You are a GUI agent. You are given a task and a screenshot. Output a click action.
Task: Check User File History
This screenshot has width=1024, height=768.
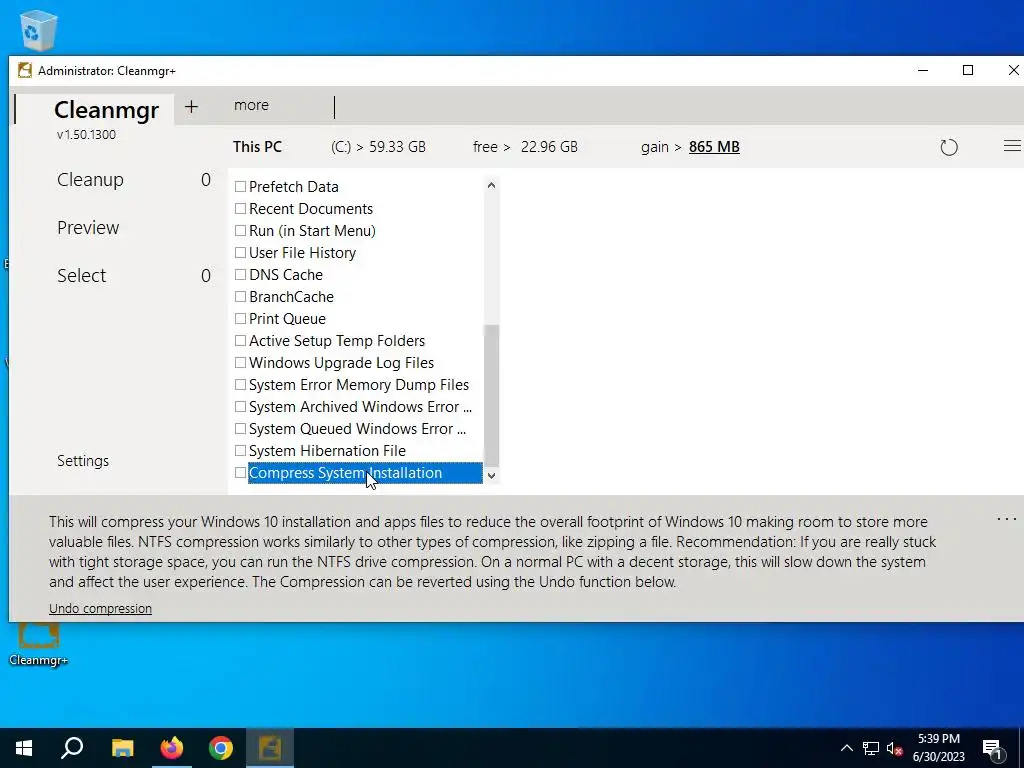pyautogui.click(x=240, y=253)
